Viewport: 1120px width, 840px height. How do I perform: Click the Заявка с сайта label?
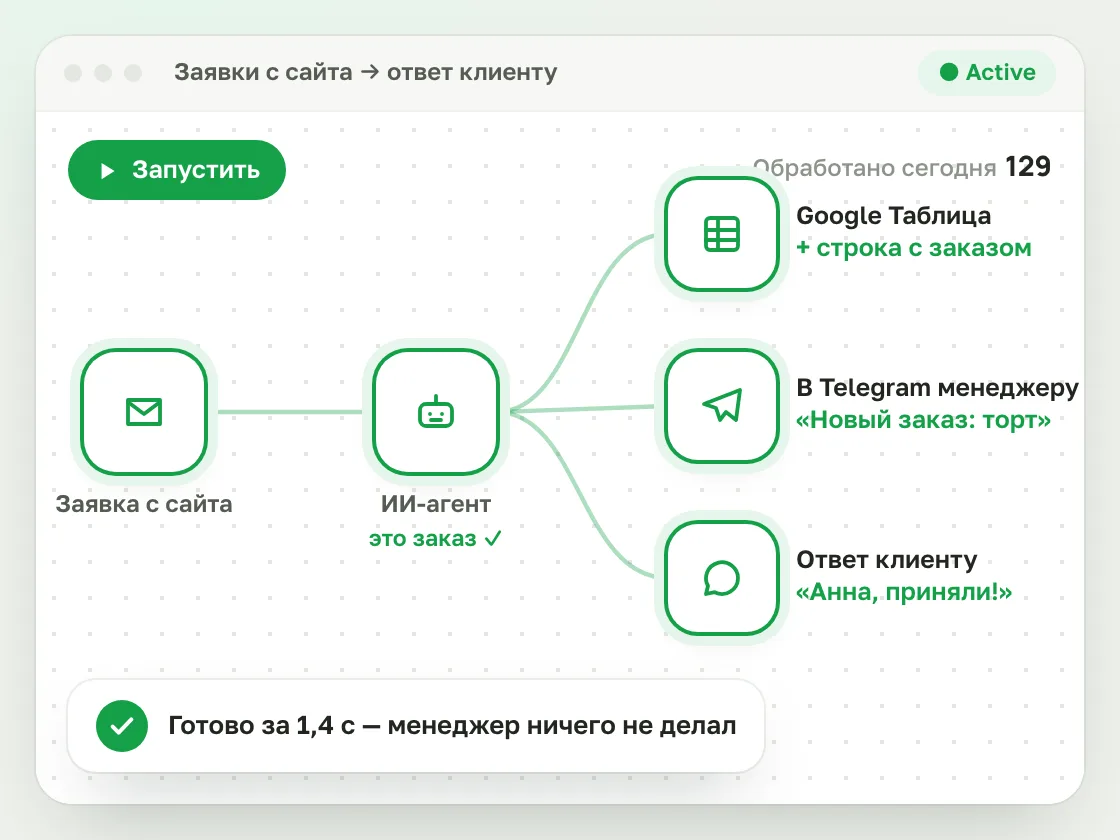pos(144,504)
